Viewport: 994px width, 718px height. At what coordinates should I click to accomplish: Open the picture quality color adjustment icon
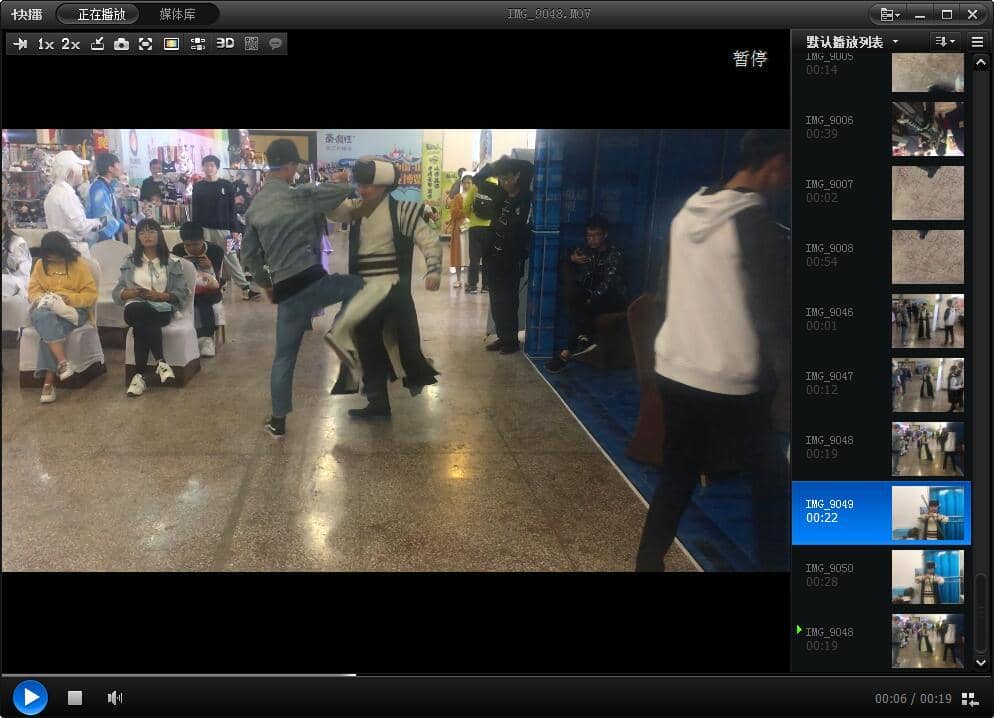tap(171, 44)
